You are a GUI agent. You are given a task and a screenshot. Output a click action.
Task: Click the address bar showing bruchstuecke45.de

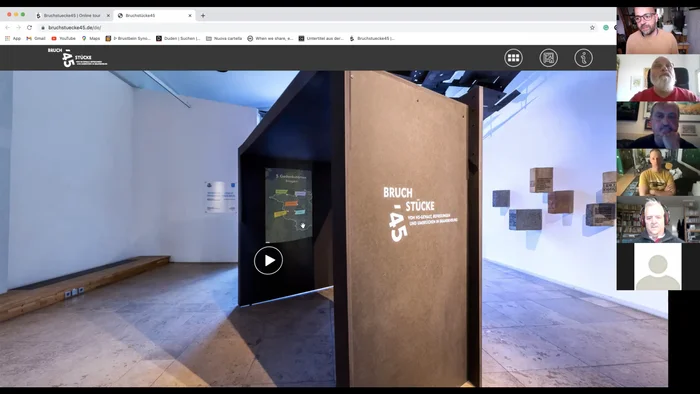pos(312,28)
